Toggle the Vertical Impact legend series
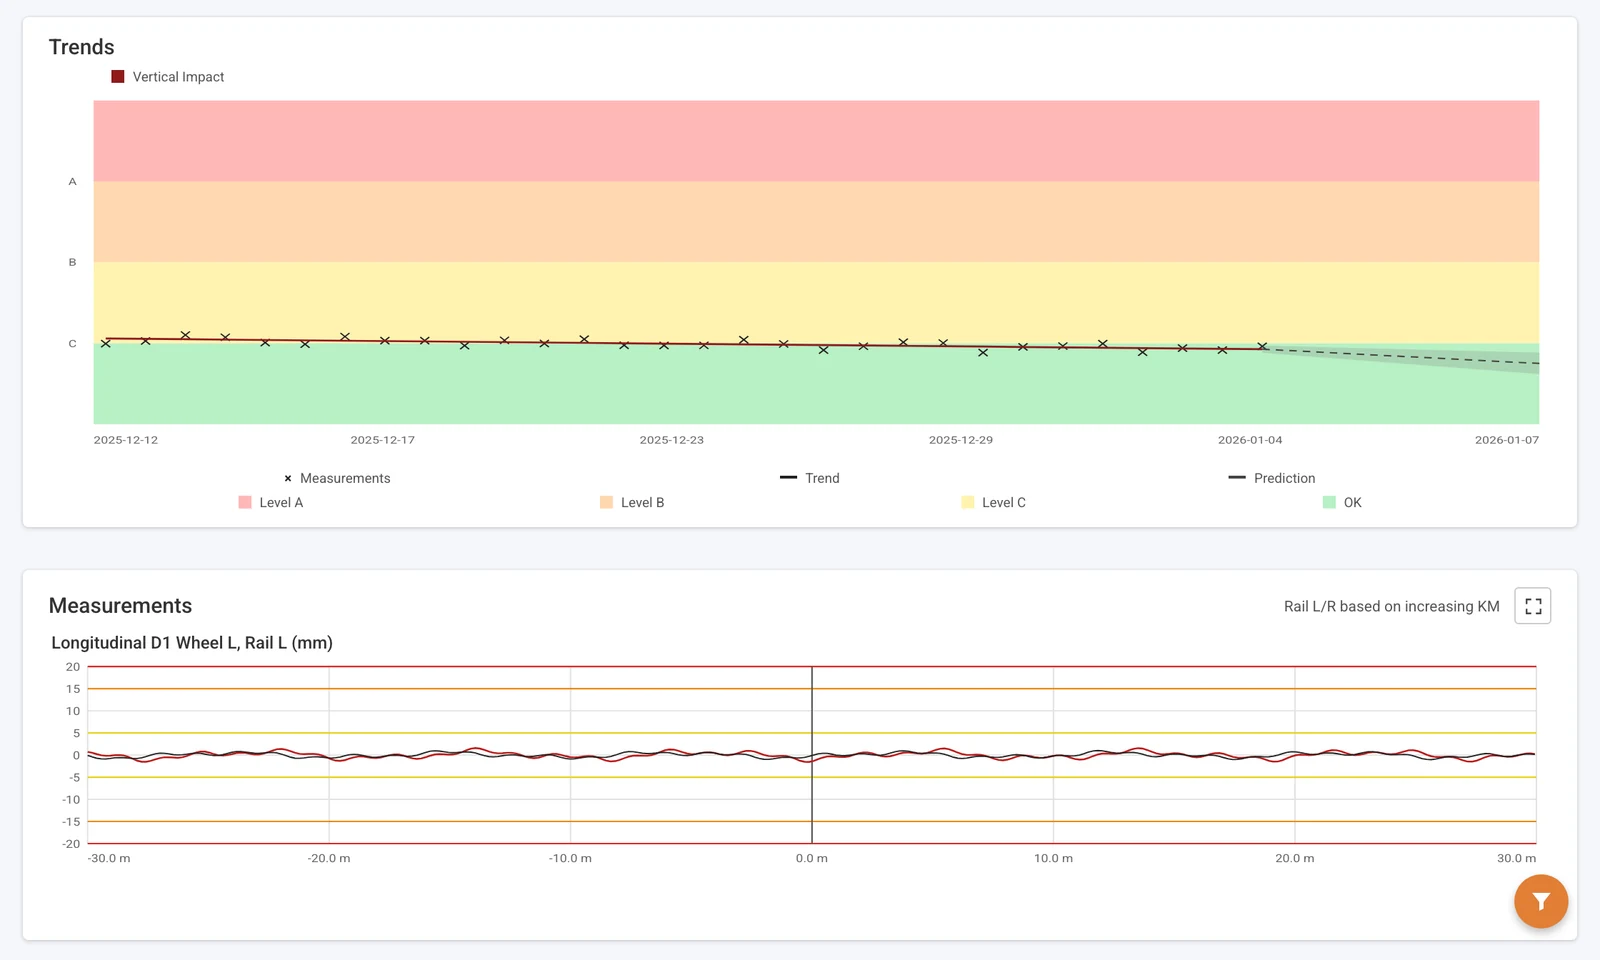 click(x=168, y=77)
